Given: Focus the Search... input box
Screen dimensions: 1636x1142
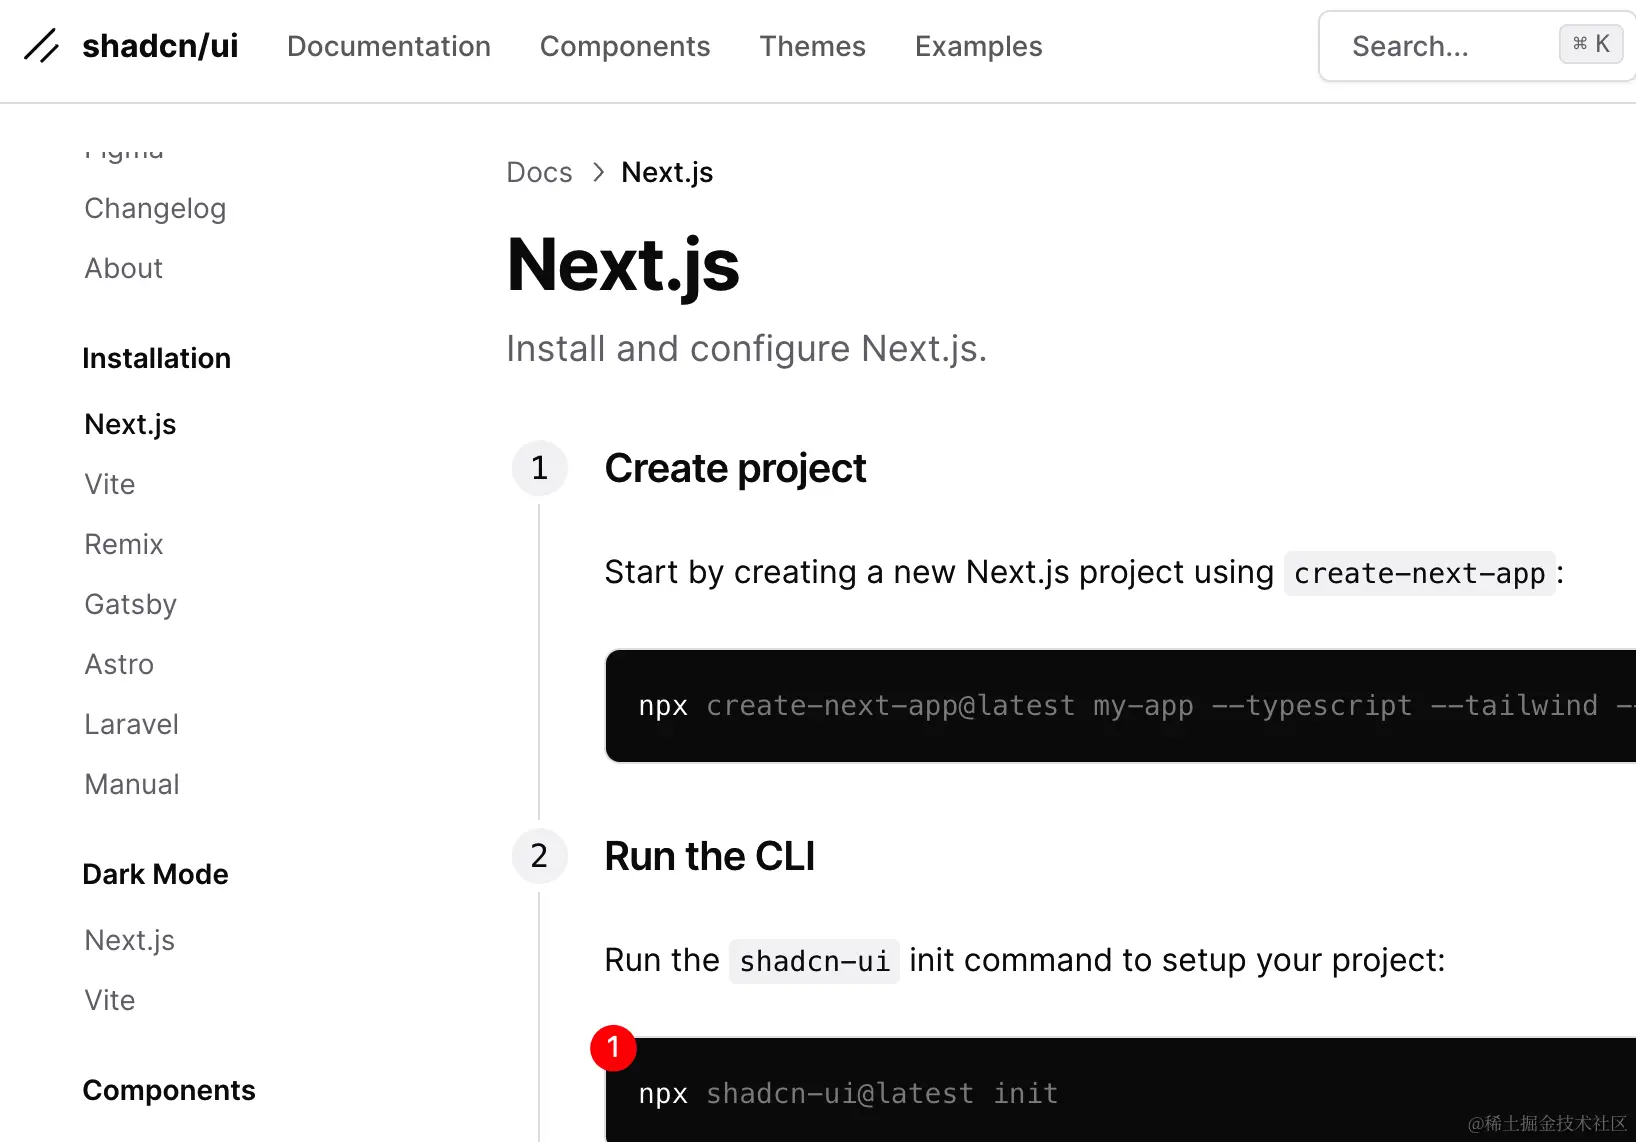Looking at the screenshot, I should point(1477,46).
